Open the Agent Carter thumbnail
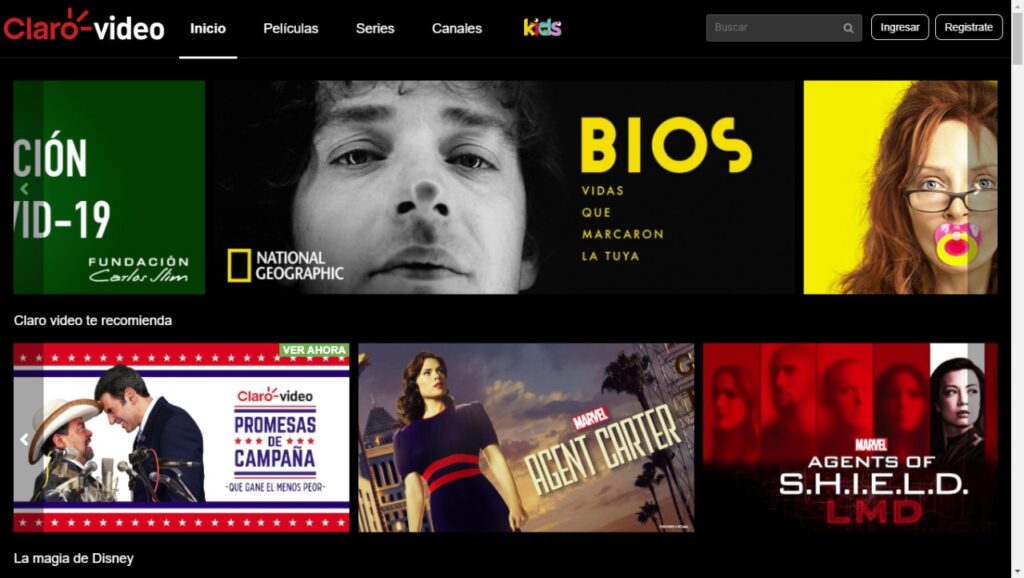The width and height of the screenshot is (1024, 578). tap(526, 438)
